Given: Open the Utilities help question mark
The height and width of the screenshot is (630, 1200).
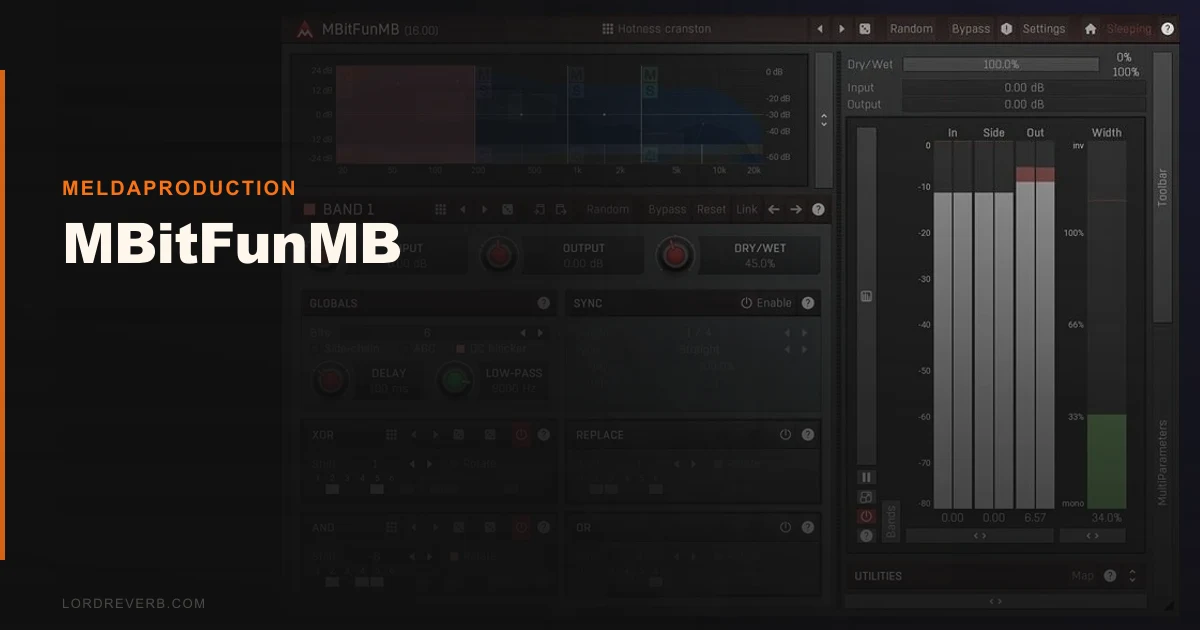Looking at the screenshot, I should [1110, 576].
